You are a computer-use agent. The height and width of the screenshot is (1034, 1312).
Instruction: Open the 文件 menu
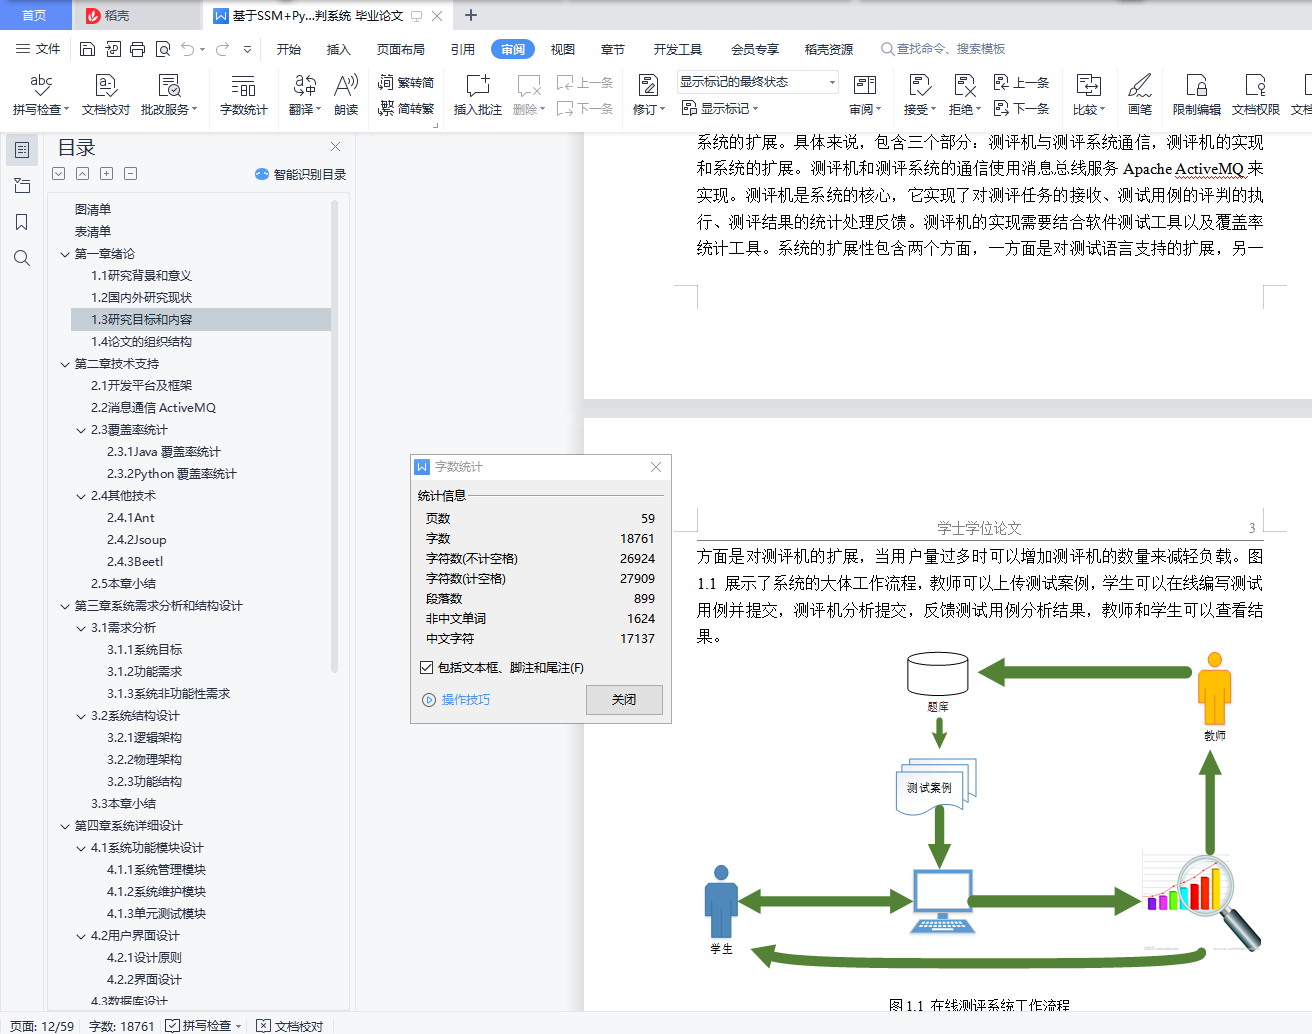(38, 49)
